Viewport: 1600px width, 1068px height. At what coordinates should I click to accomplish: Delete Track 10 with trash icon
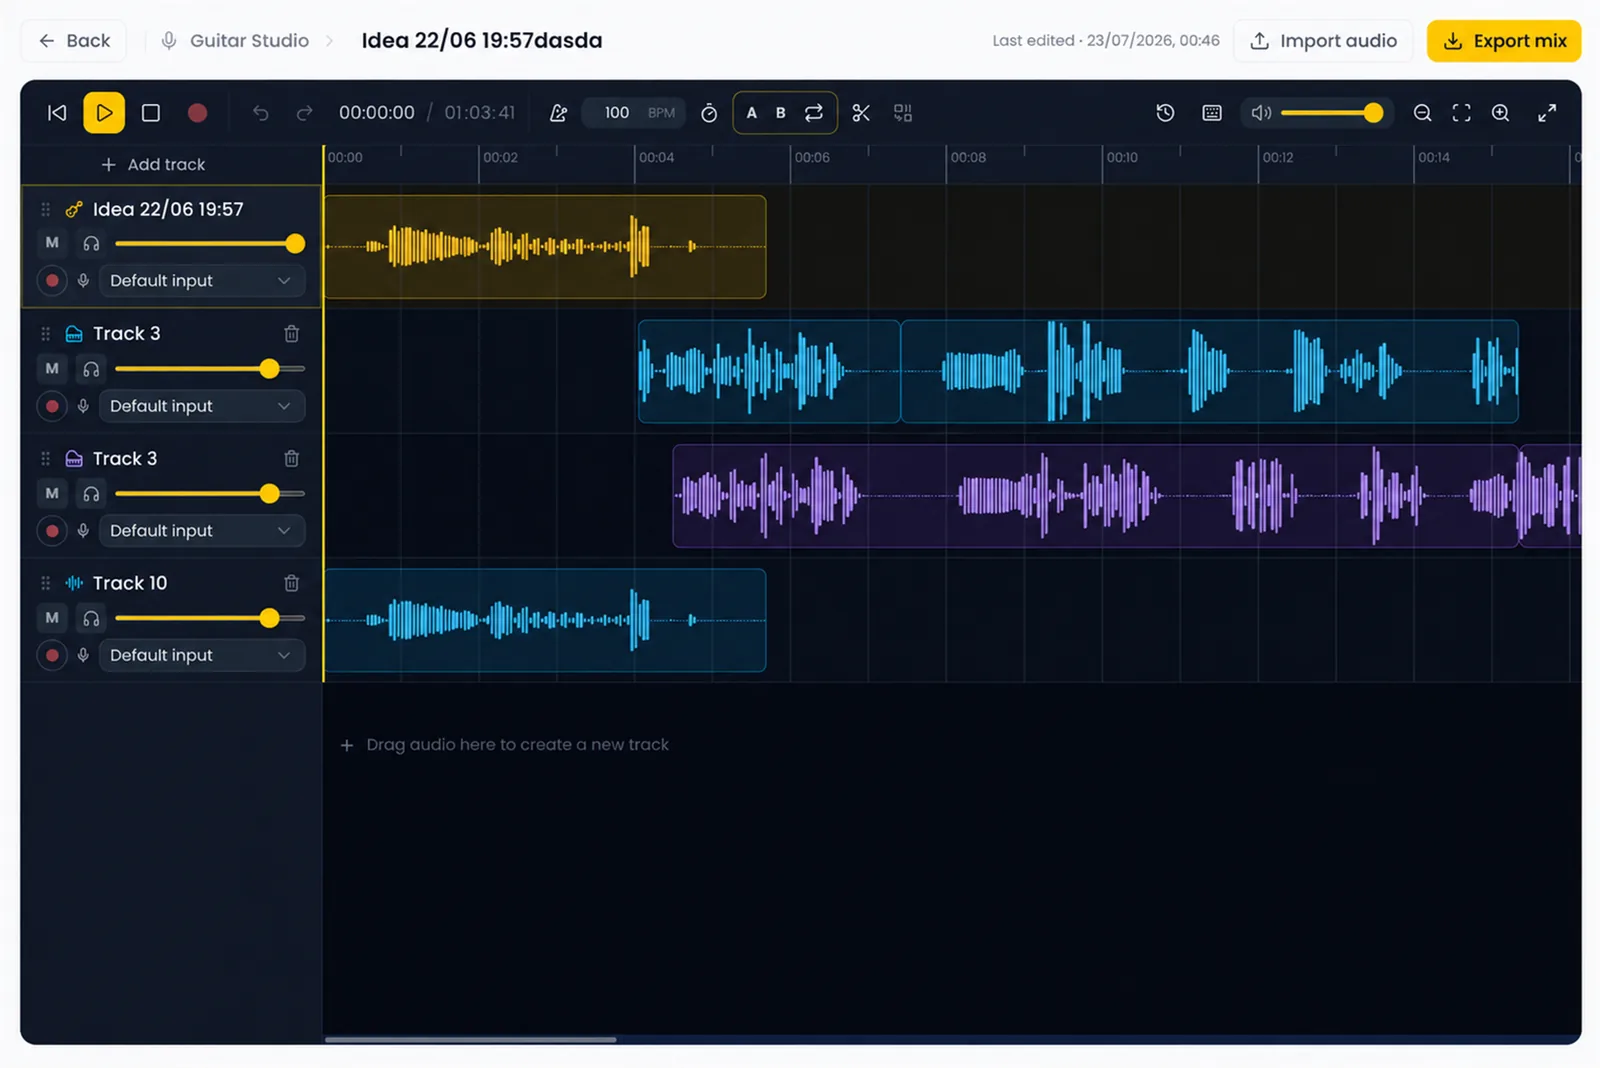pyautogui.click(x=292, y=583)
